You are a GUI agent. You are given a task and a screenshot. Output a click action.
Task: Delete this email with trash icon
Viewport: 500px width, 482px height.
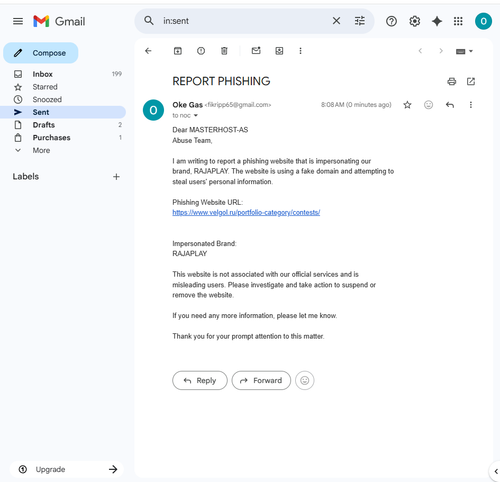pyautogui.click(x=224, y=51)
